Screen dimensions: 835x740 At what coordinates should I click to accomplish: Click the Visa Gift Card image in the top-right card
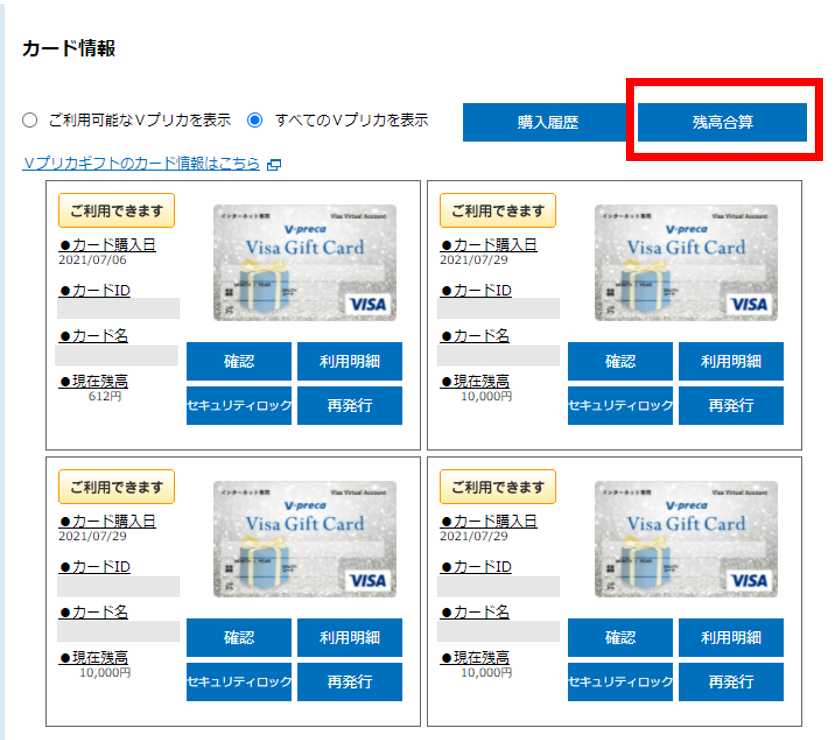coord(686,263)
